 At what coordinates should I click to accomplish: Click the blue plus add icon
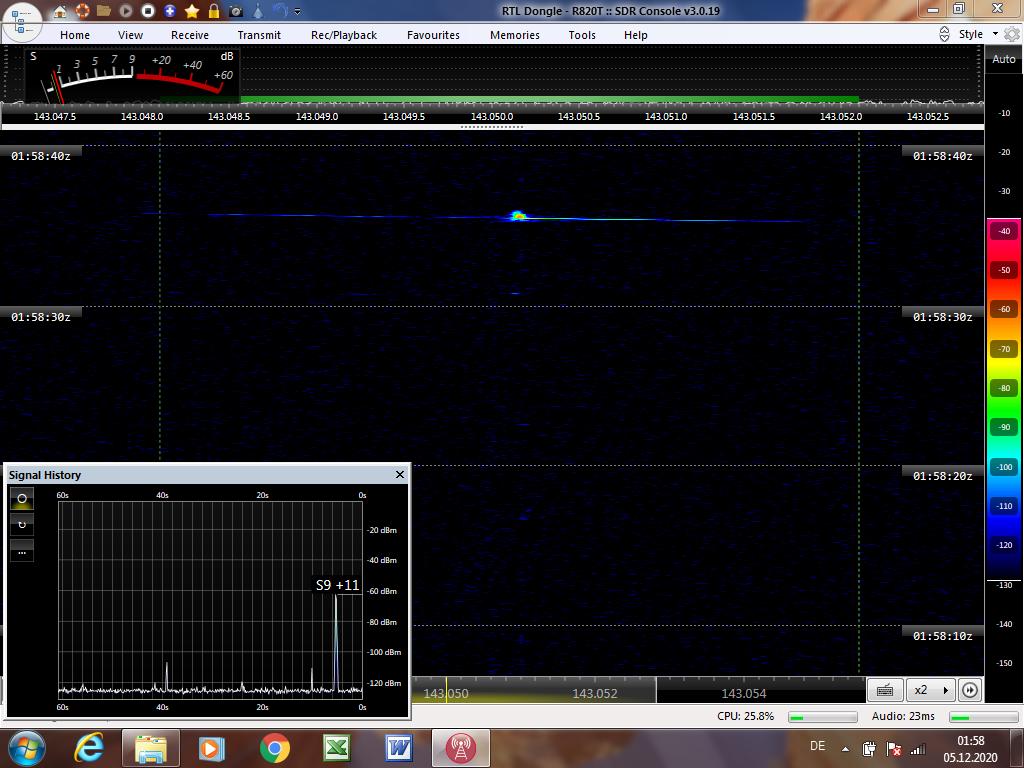click(170, 10)
